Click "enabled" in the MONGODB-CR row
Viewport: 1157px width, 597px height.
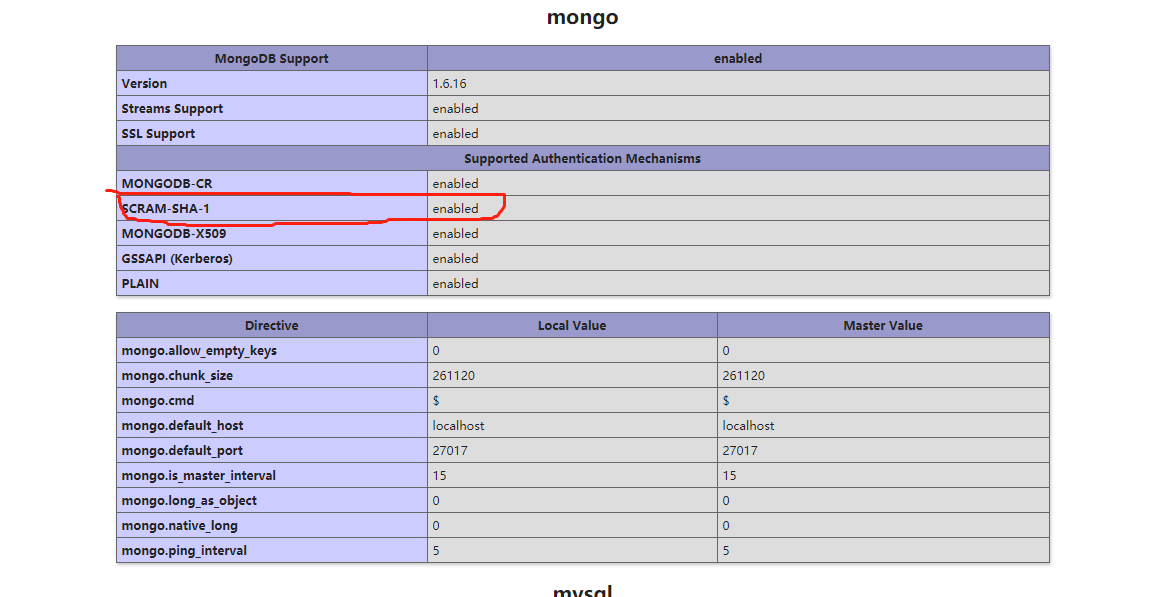(x=455, y=184)
